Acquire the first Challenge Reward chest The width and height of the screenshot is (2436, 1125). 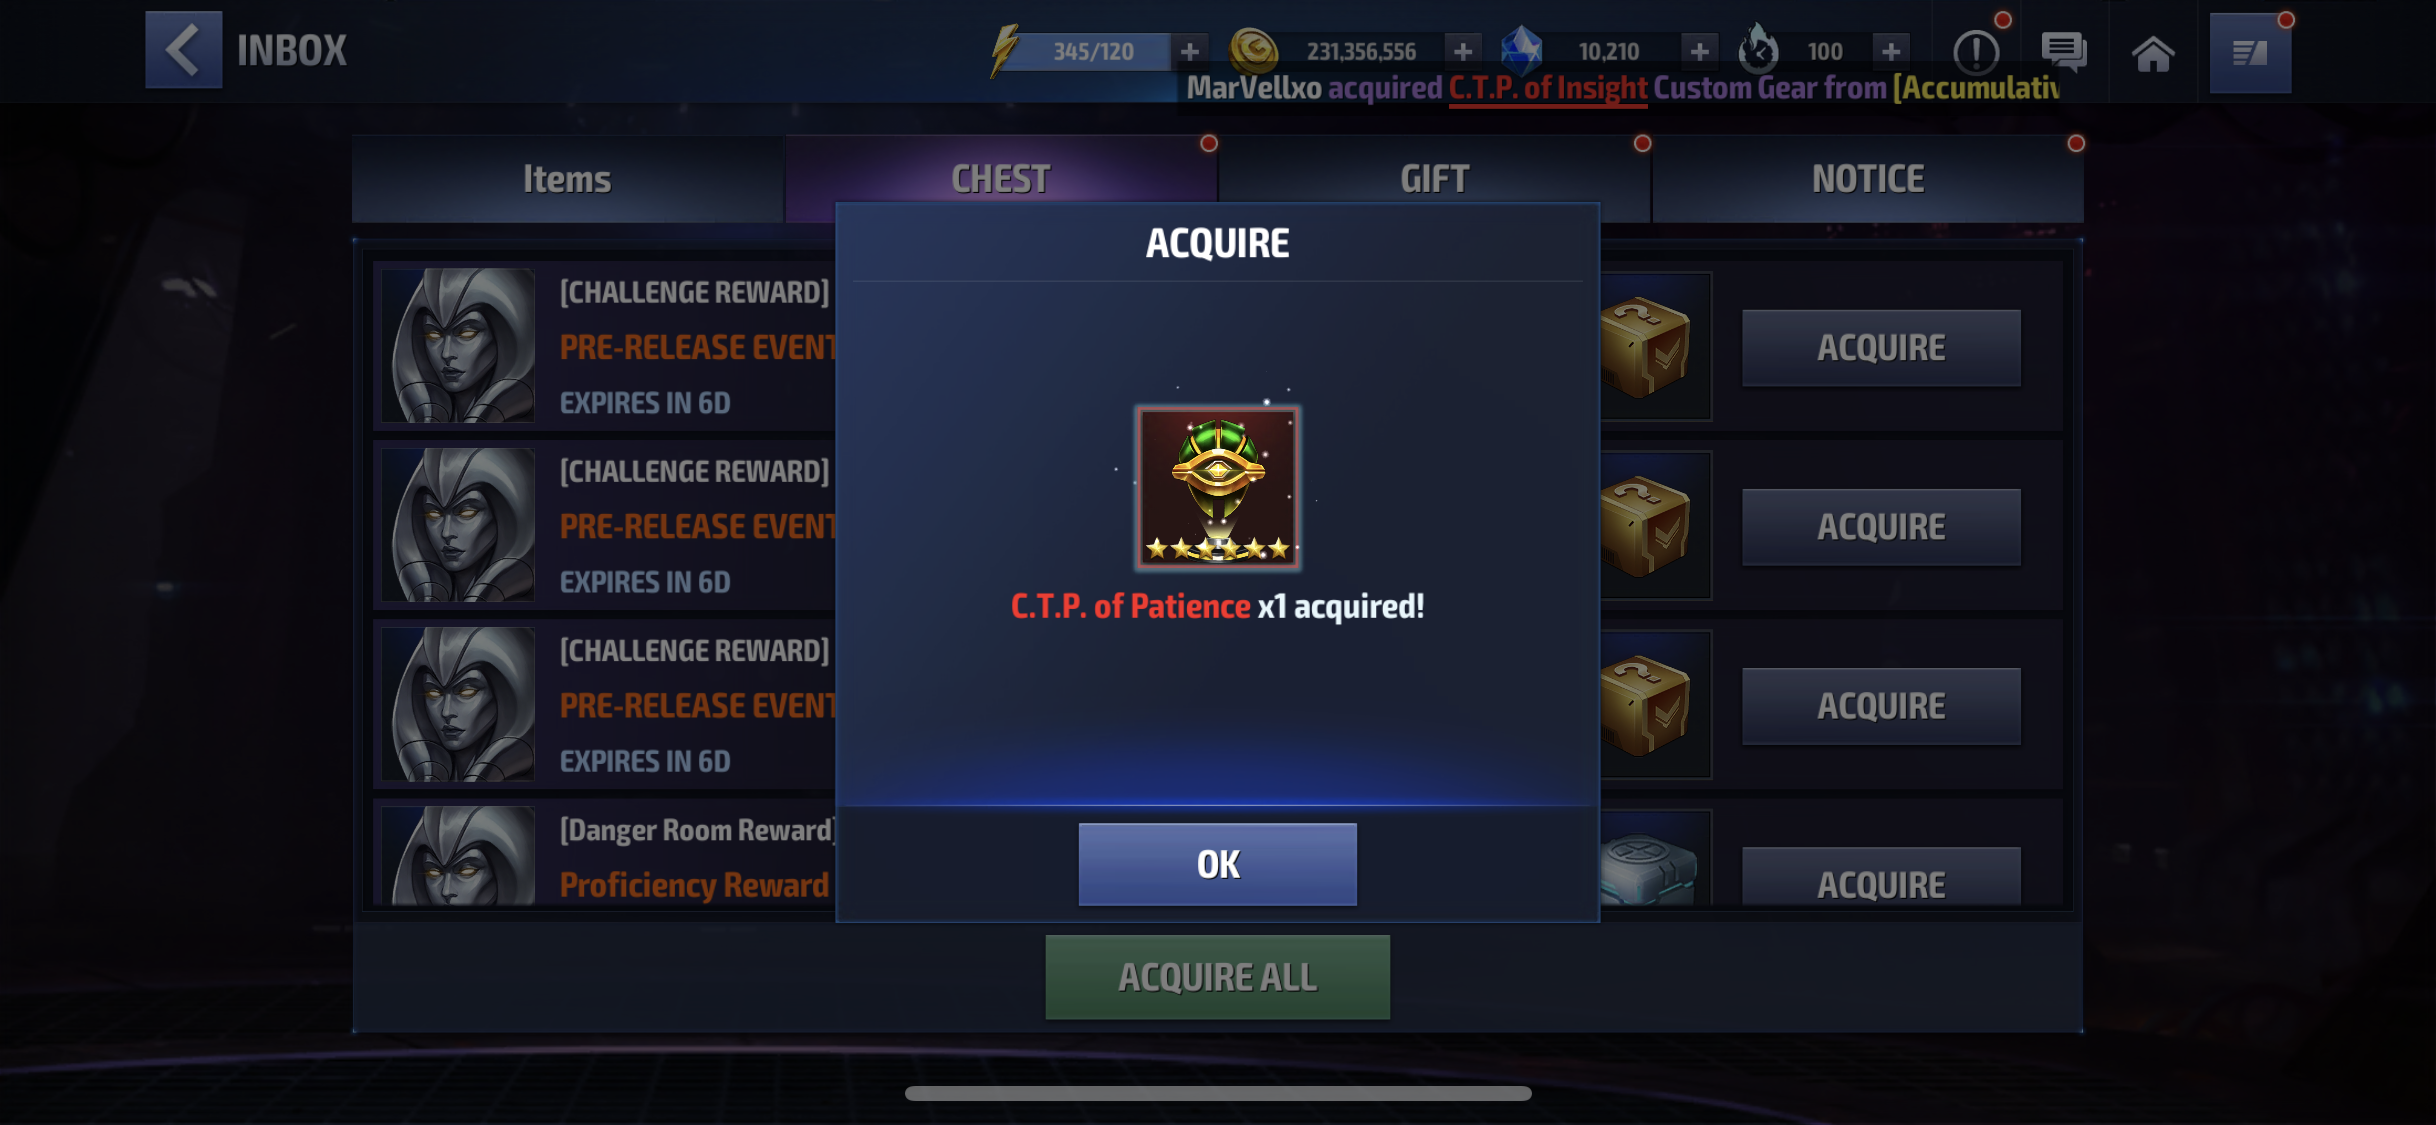1881,348
